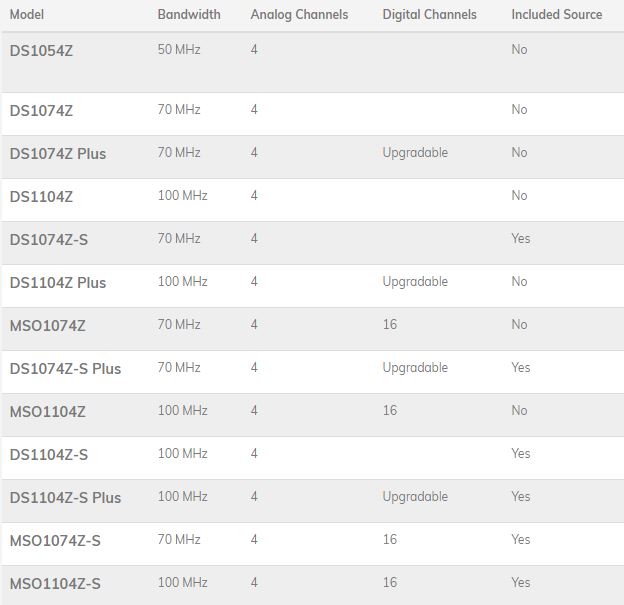
Task: Select the MSO1104Z model name
Action: (x=48, y=412)
